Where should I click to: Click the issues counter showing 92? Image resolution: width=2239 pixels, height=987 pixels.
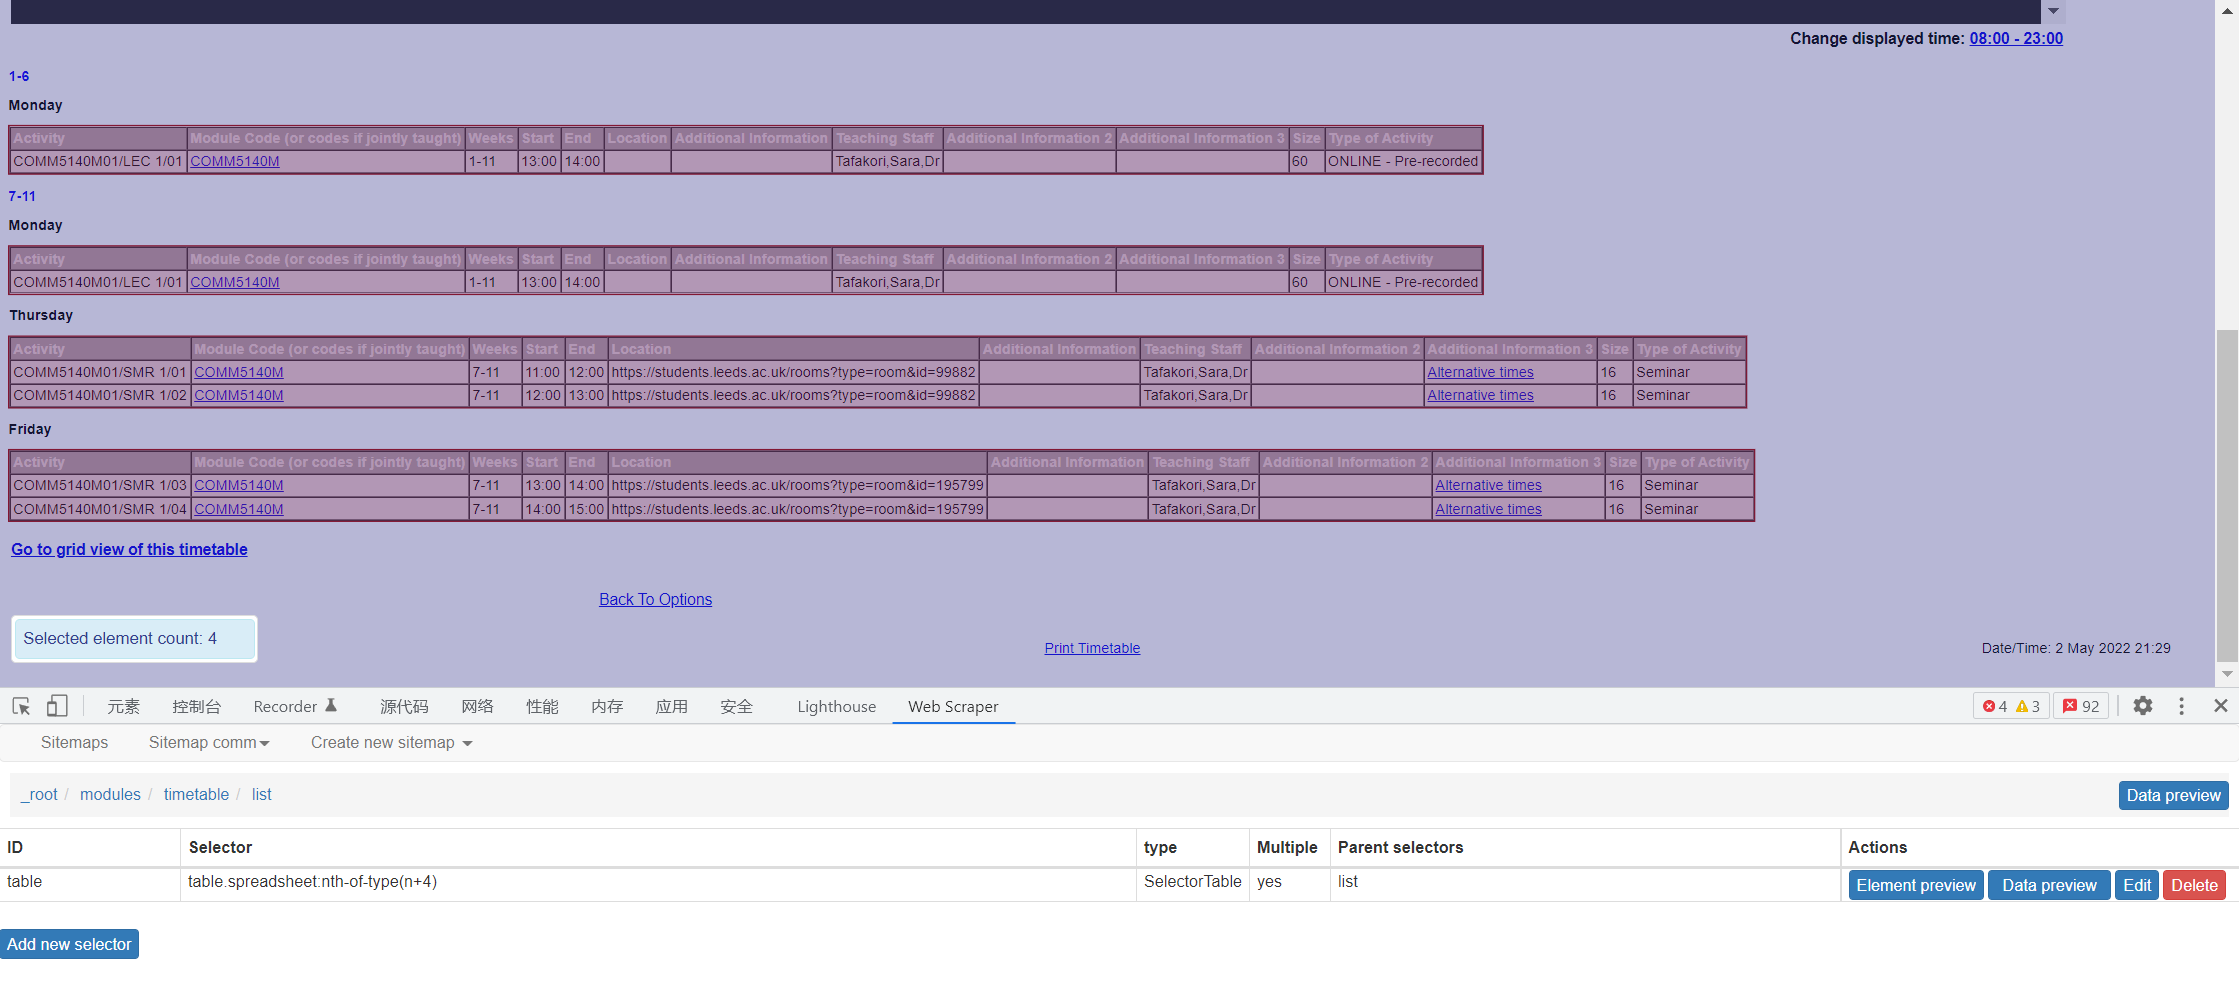(x=2081, y=706)
